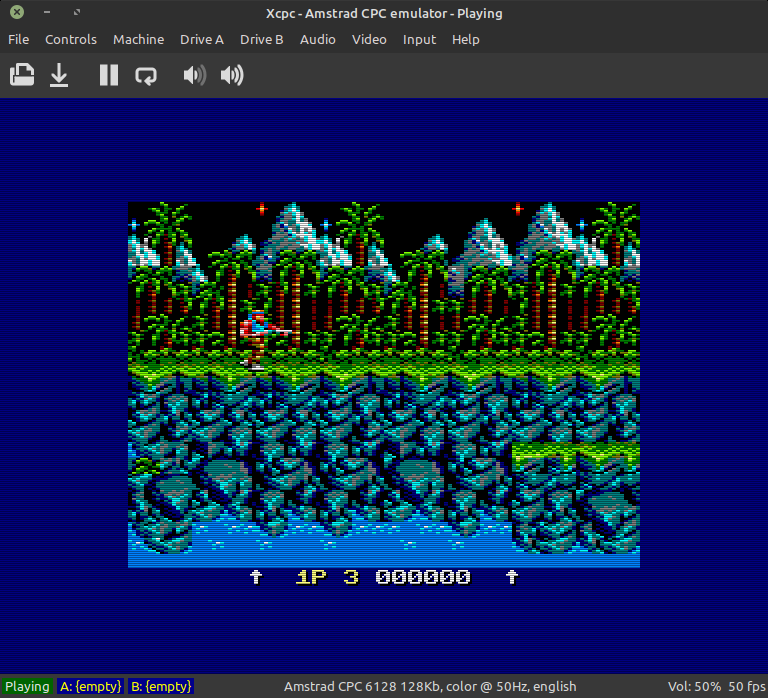Viewport: 768px width, 698px height.
Task: Maximize the Xcpc window
Action: [77, 12]
